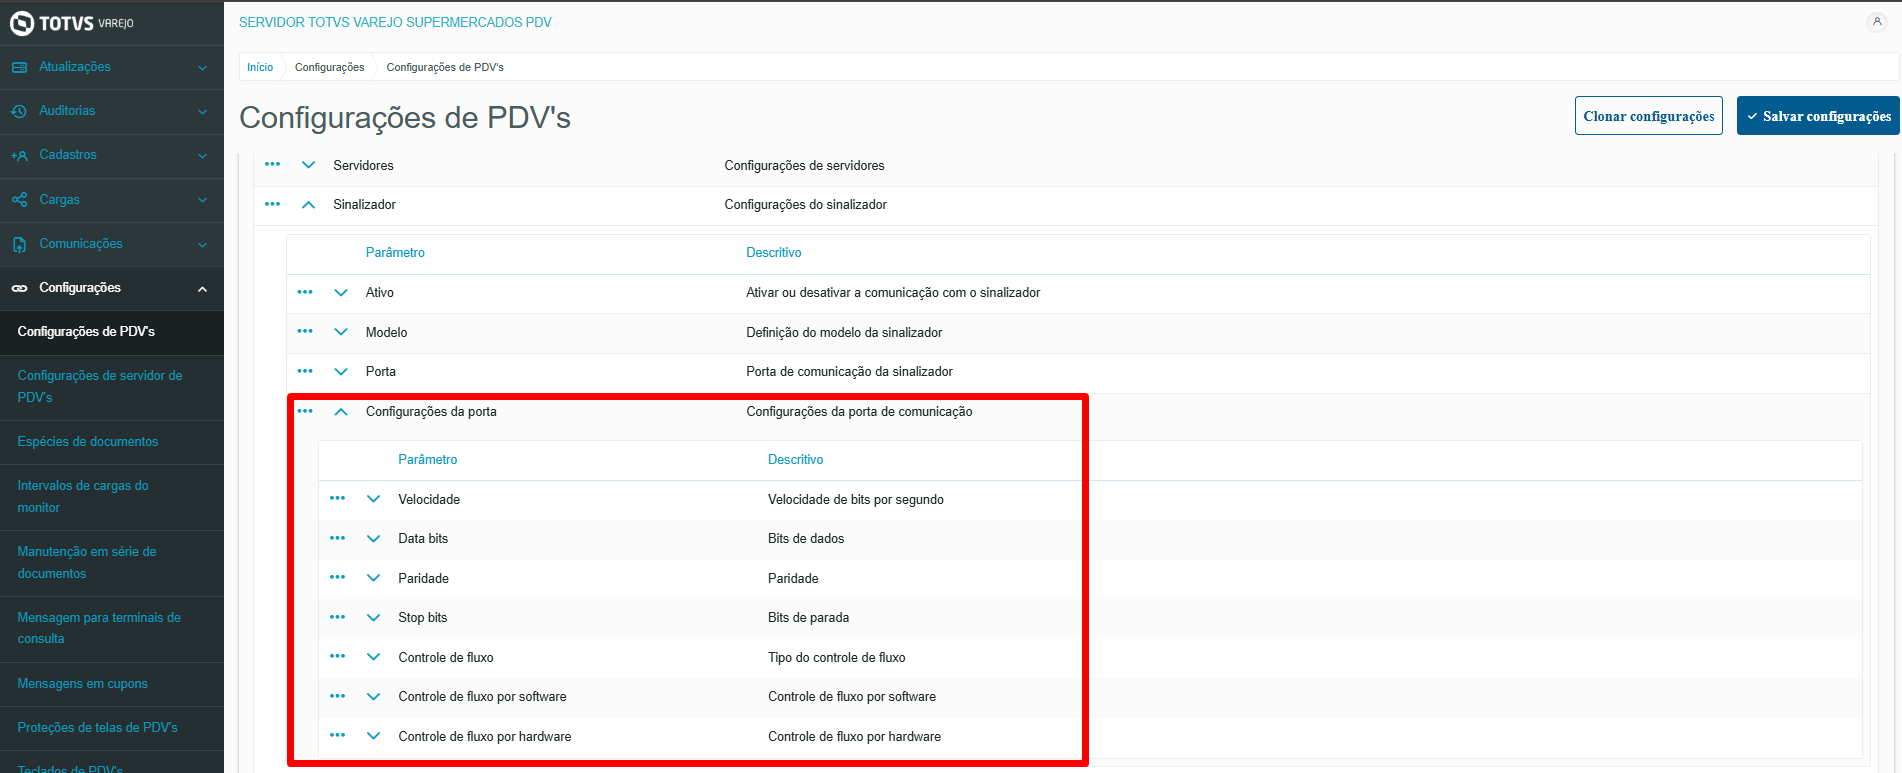Collapse the Configurações menu
This screenshot has height=773, width=1902.
coord(203,289)
